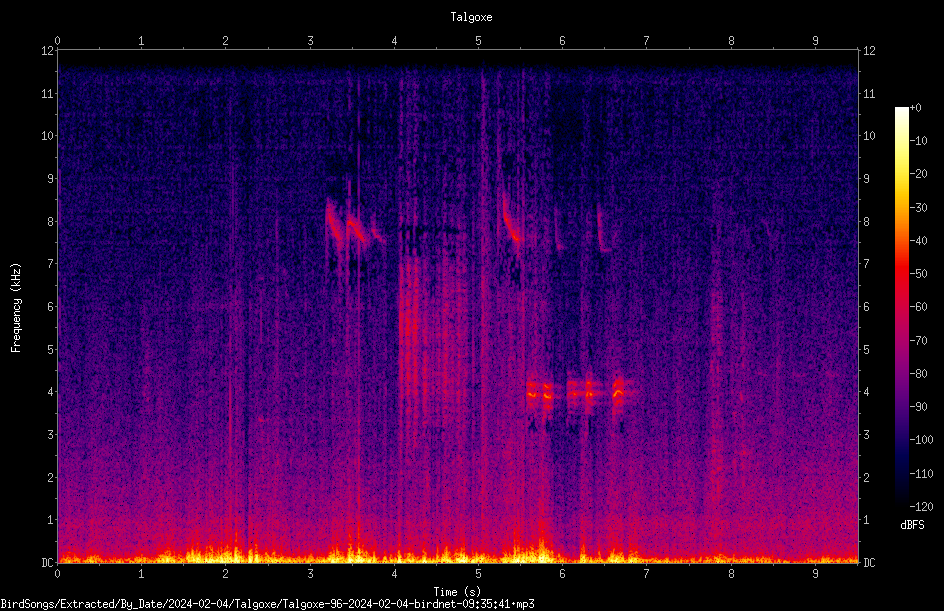Click the DC label on left axis
The height and width of the screenshot is (611, 944).
tap(47, 562)
